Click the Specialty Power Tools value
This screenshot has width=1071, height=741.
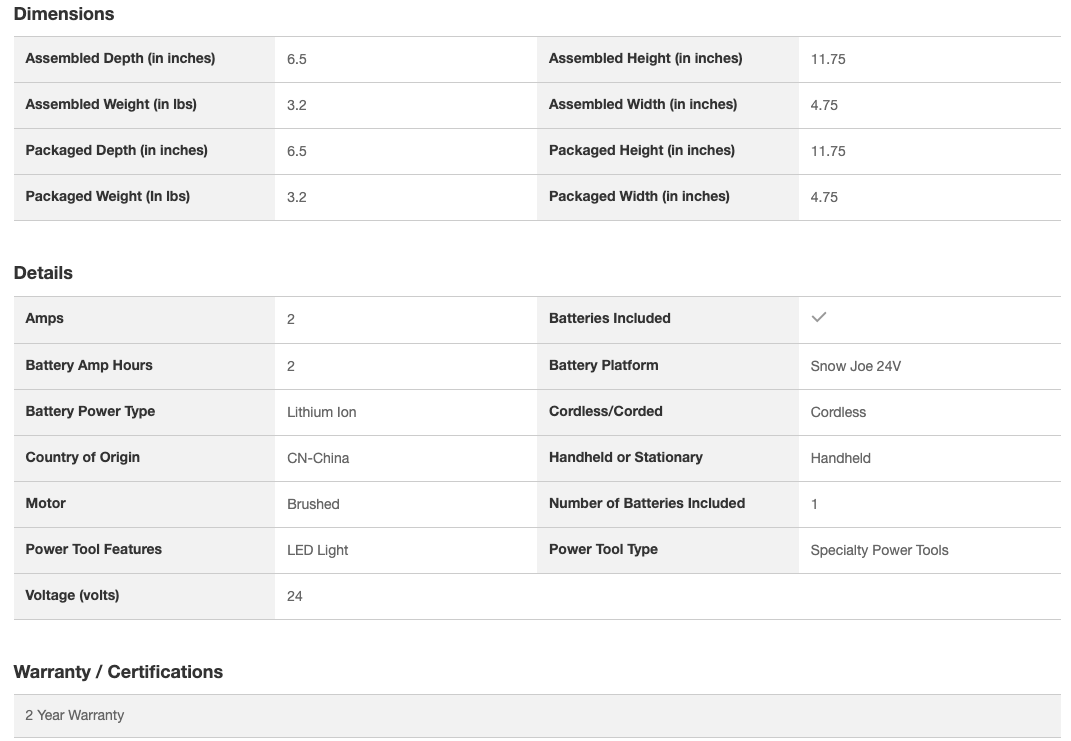click(879, 550)
